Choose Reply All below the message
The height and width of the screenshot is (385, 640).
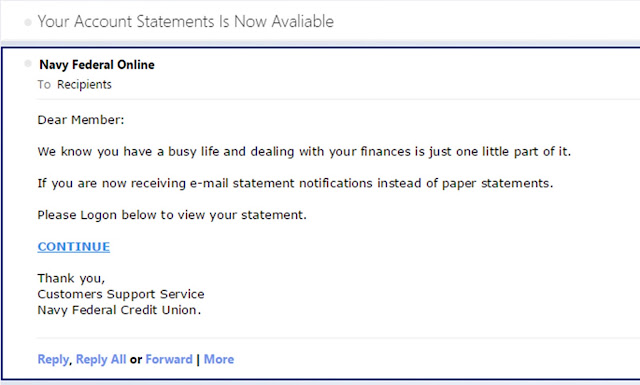coord(101,359)
